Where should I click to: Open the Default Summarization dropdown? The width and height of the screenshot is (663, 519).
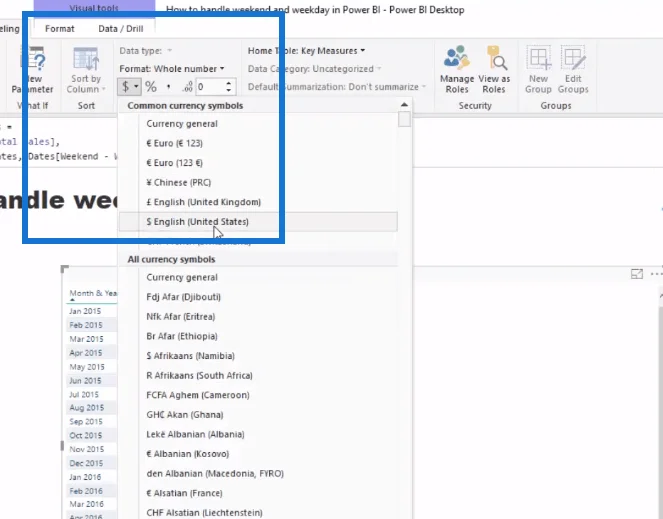coord(337,87)
